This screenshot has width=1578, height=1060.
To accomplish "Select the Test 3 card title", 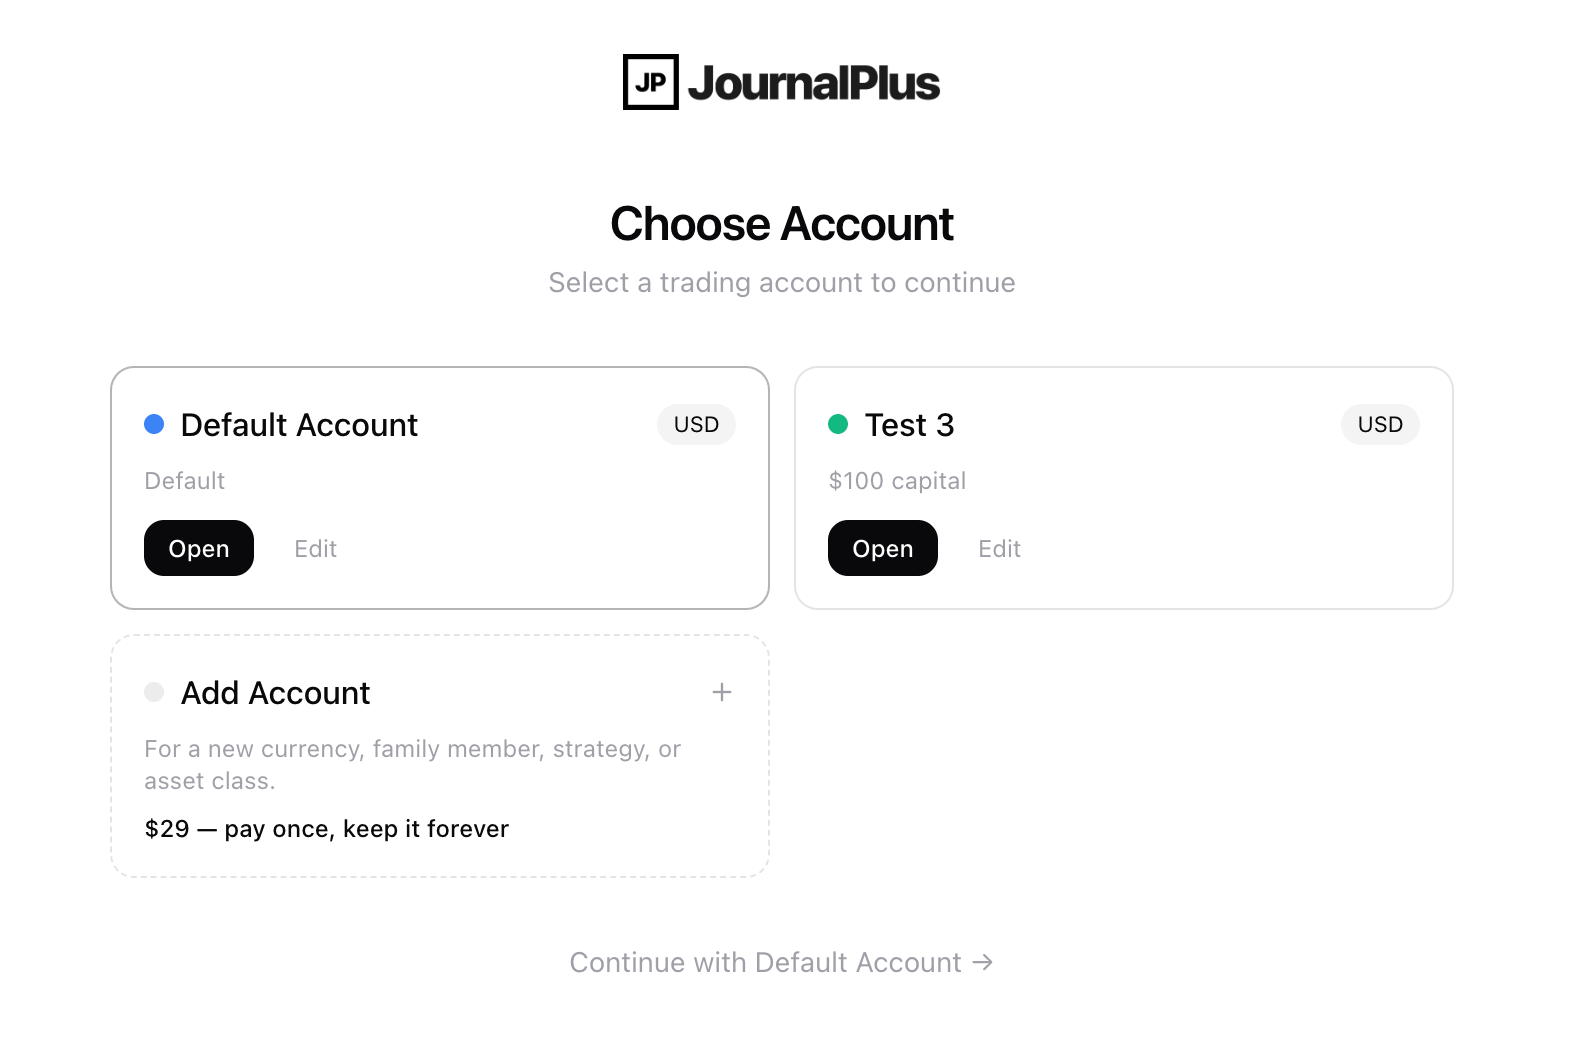I will tap(909, 425).
